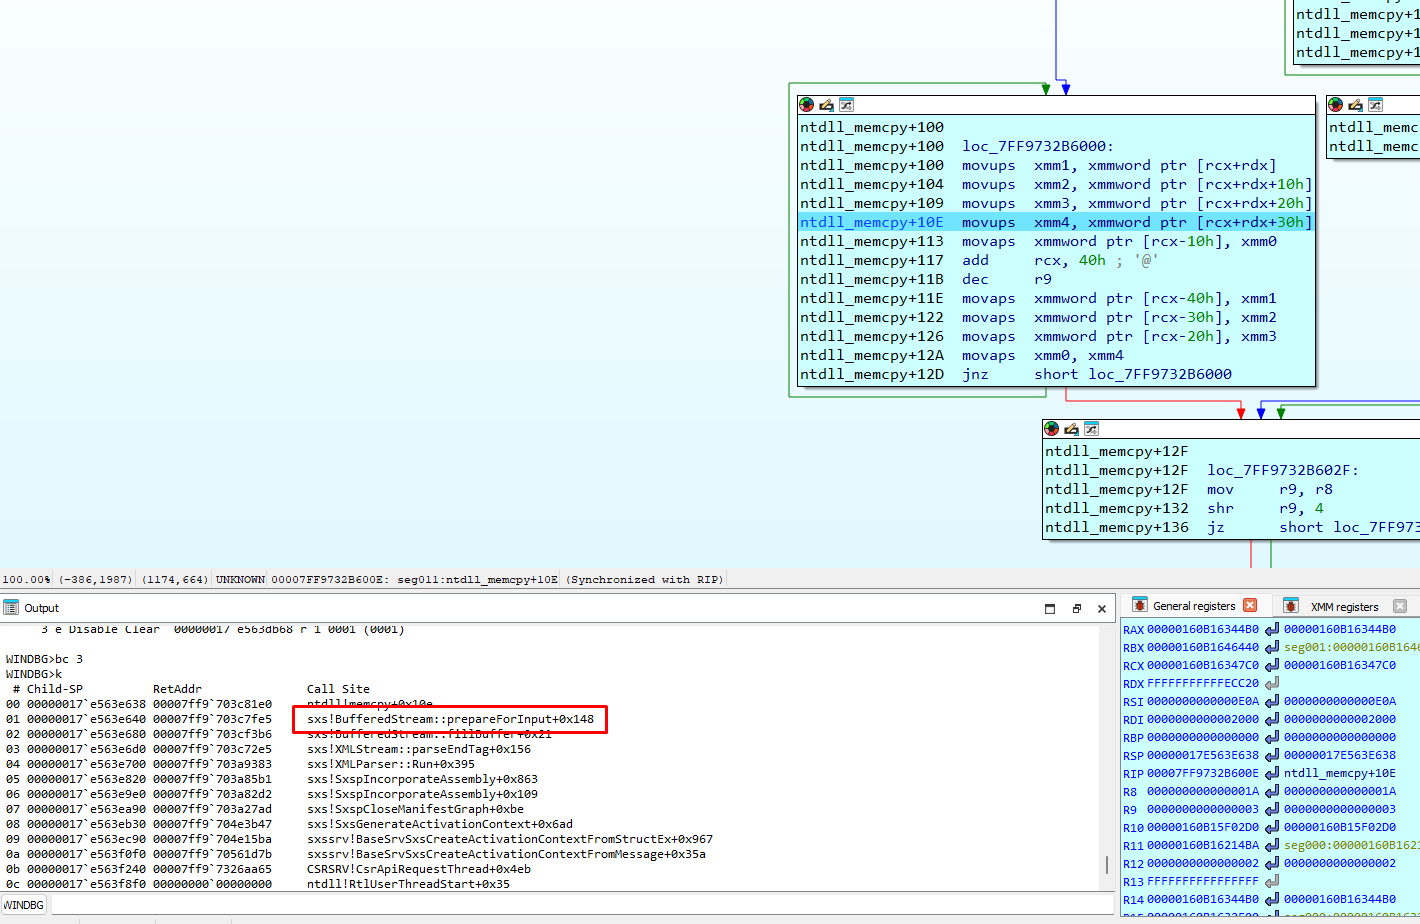Click jnz short loc_7FF9732B6000 jump target
This screenshot has height=924, width=1420.
[1160, 374]
